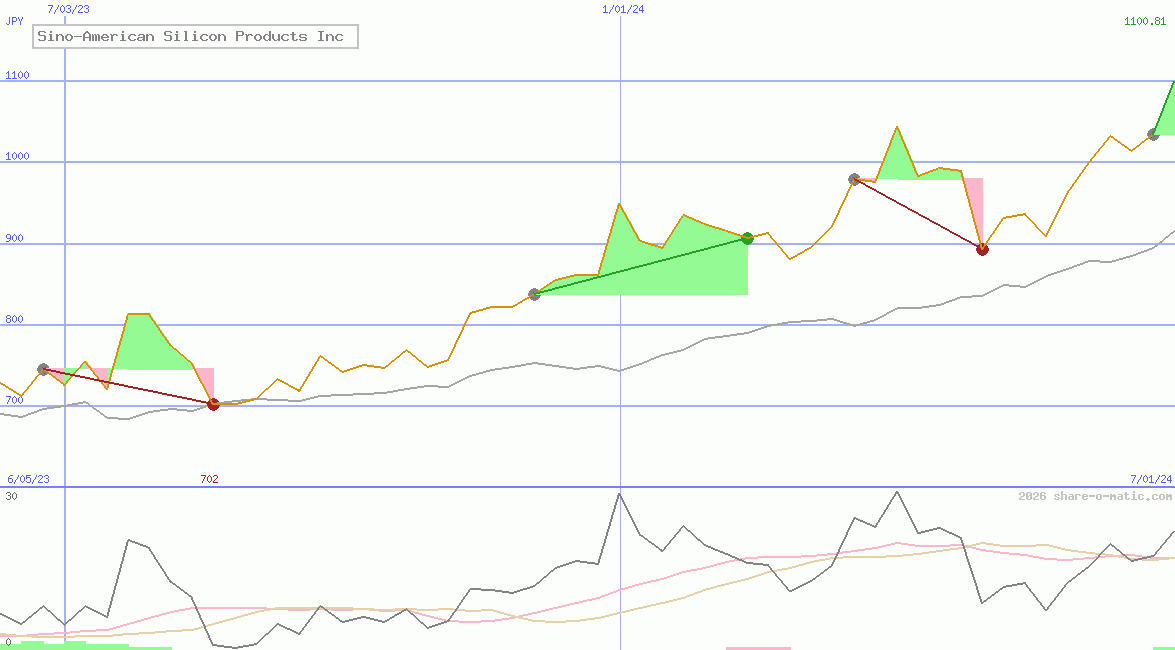Click the 700 price axis label
The height and width of the screenshot is (650, 1175).
point(14,400)
